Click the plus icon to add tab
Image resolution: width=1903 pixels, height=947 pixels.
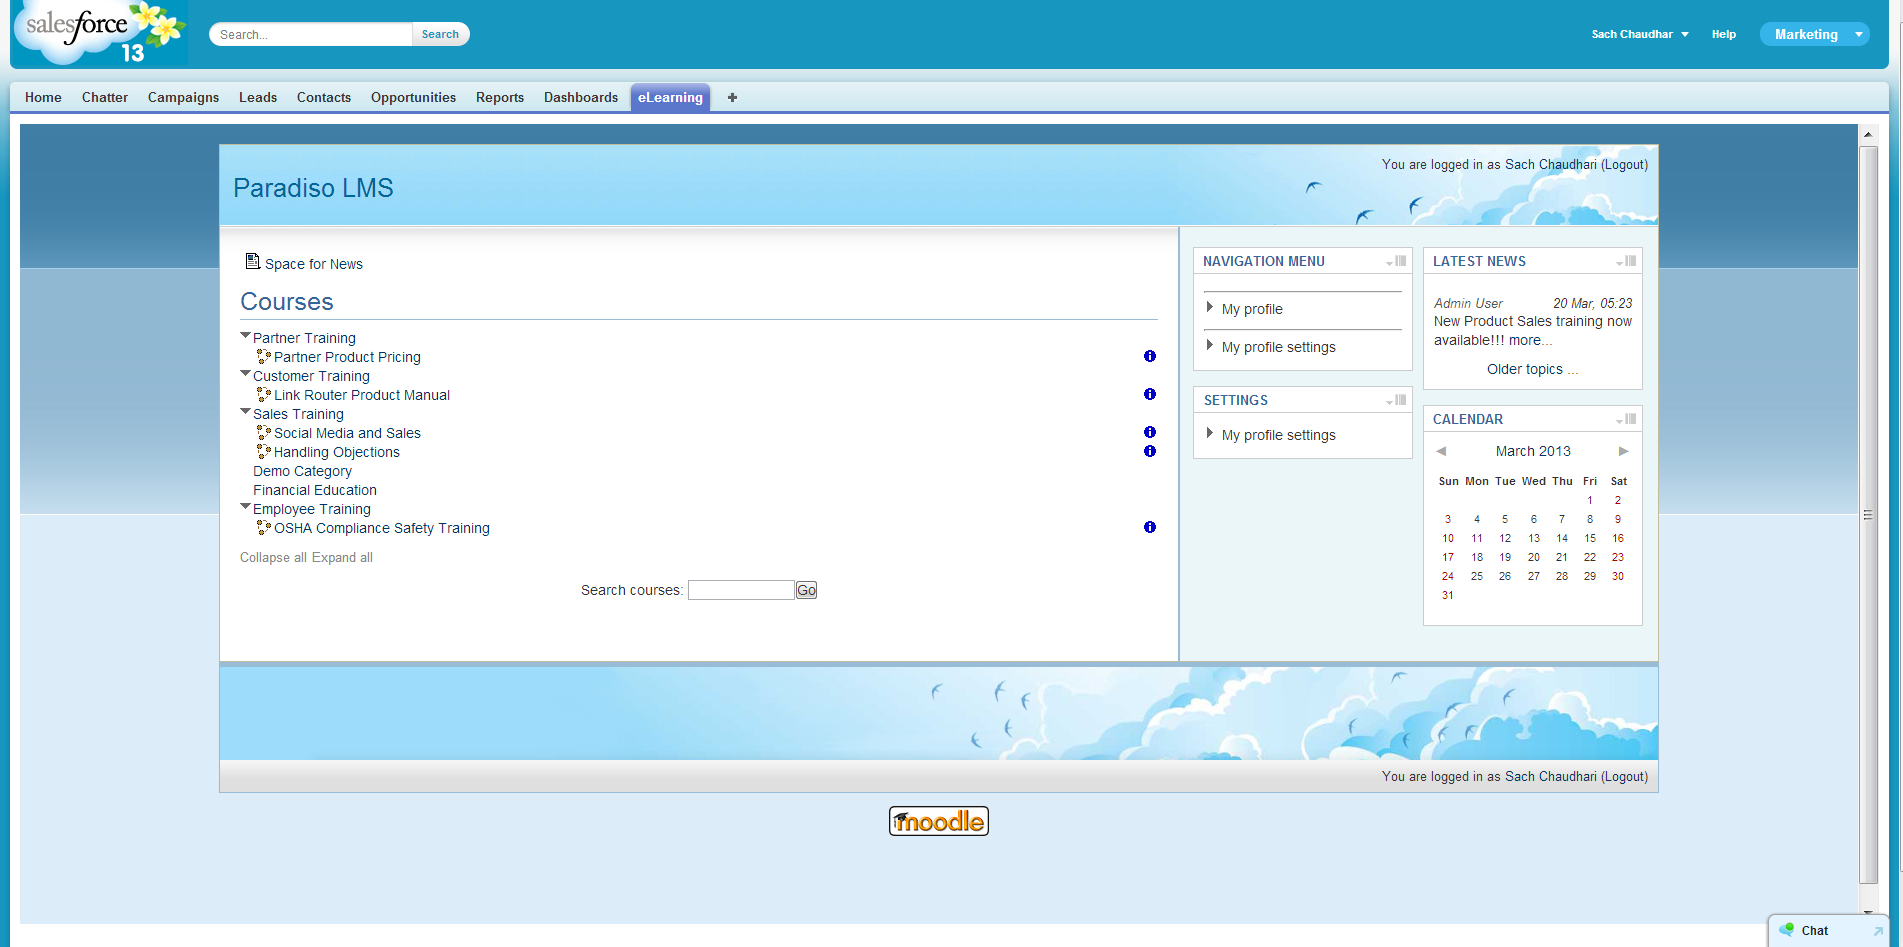pyautogui.click(x=732, y=97)
